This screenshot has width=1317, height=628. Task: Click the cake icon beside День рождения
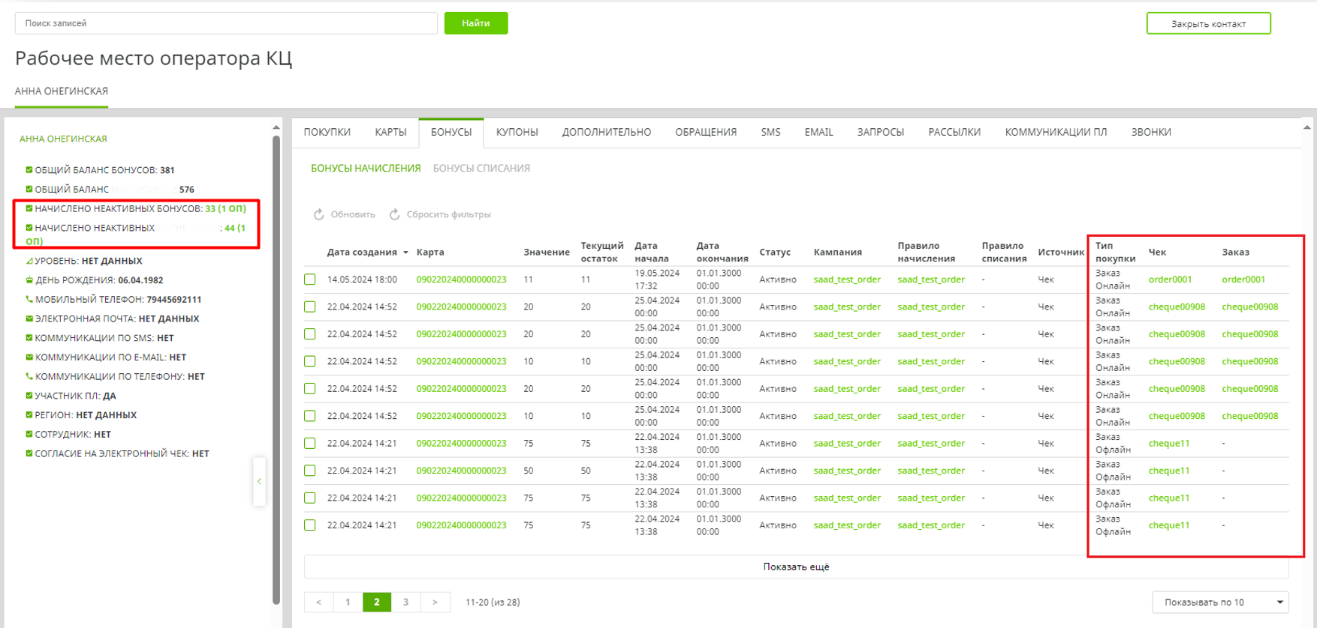(29, 280)
